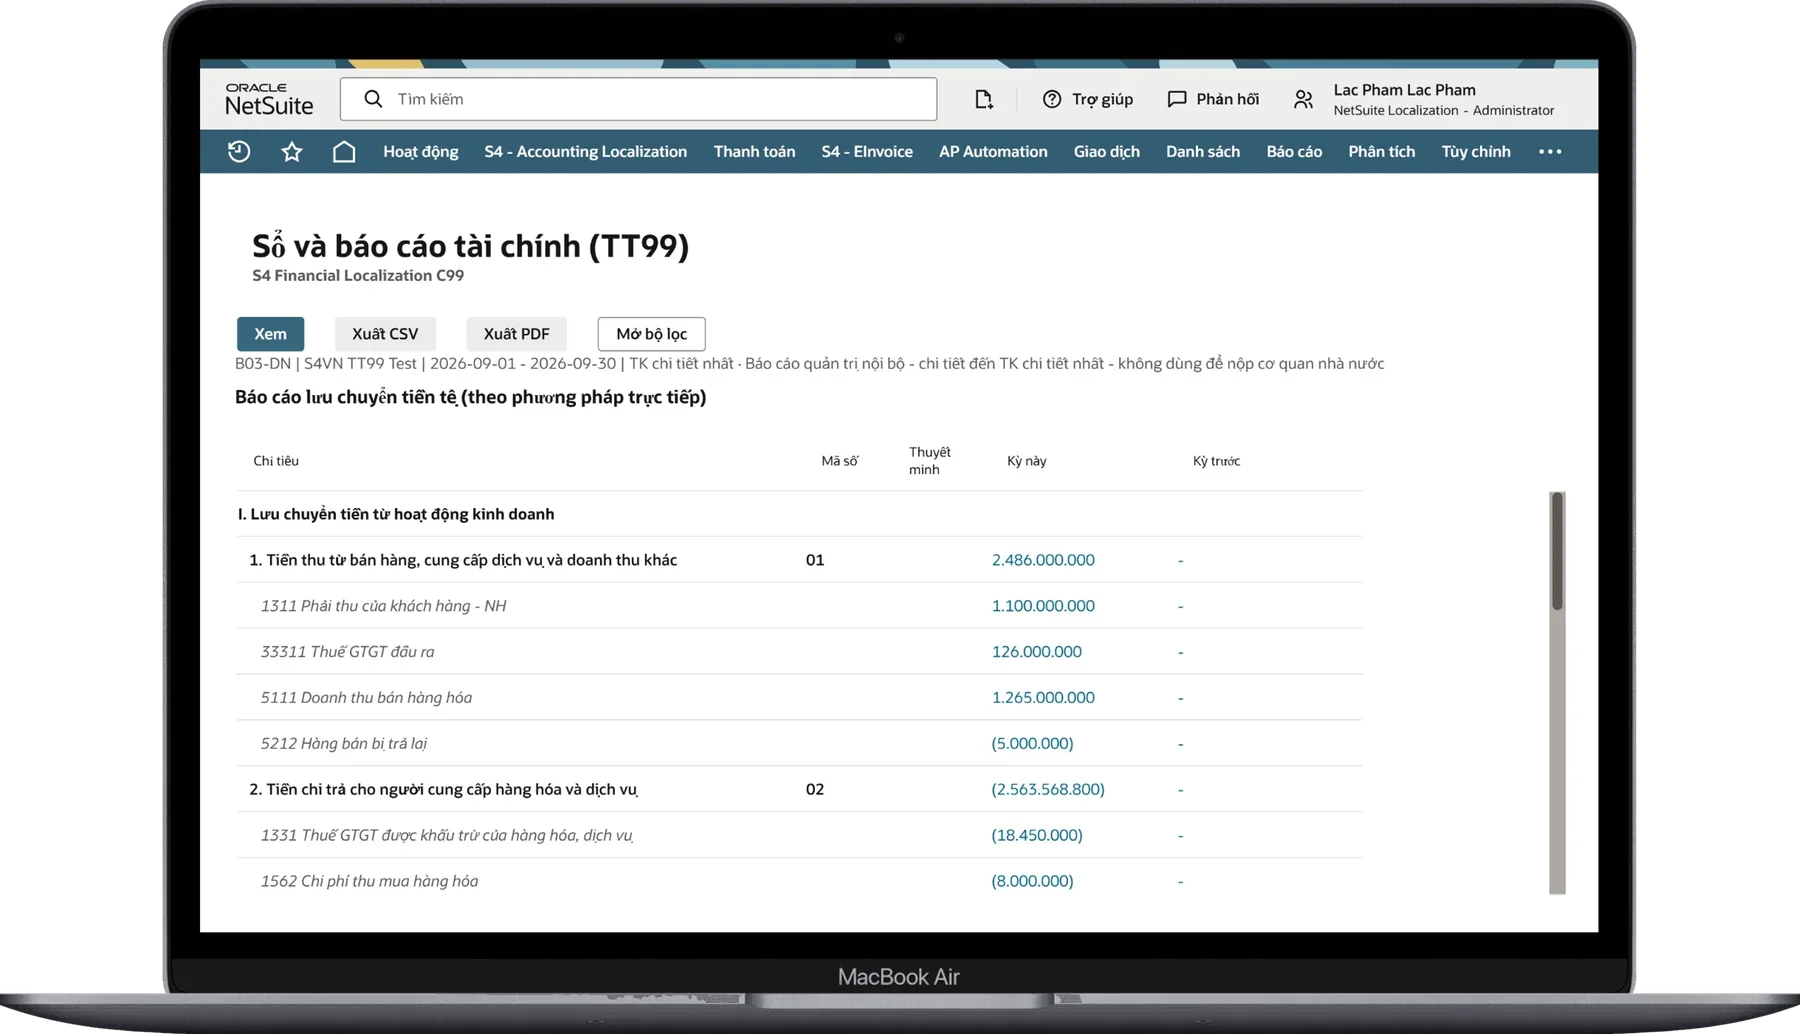The image size is (1800, 1034).
Task: Open the AP Automation menu
Action: (x=993, y=152)
